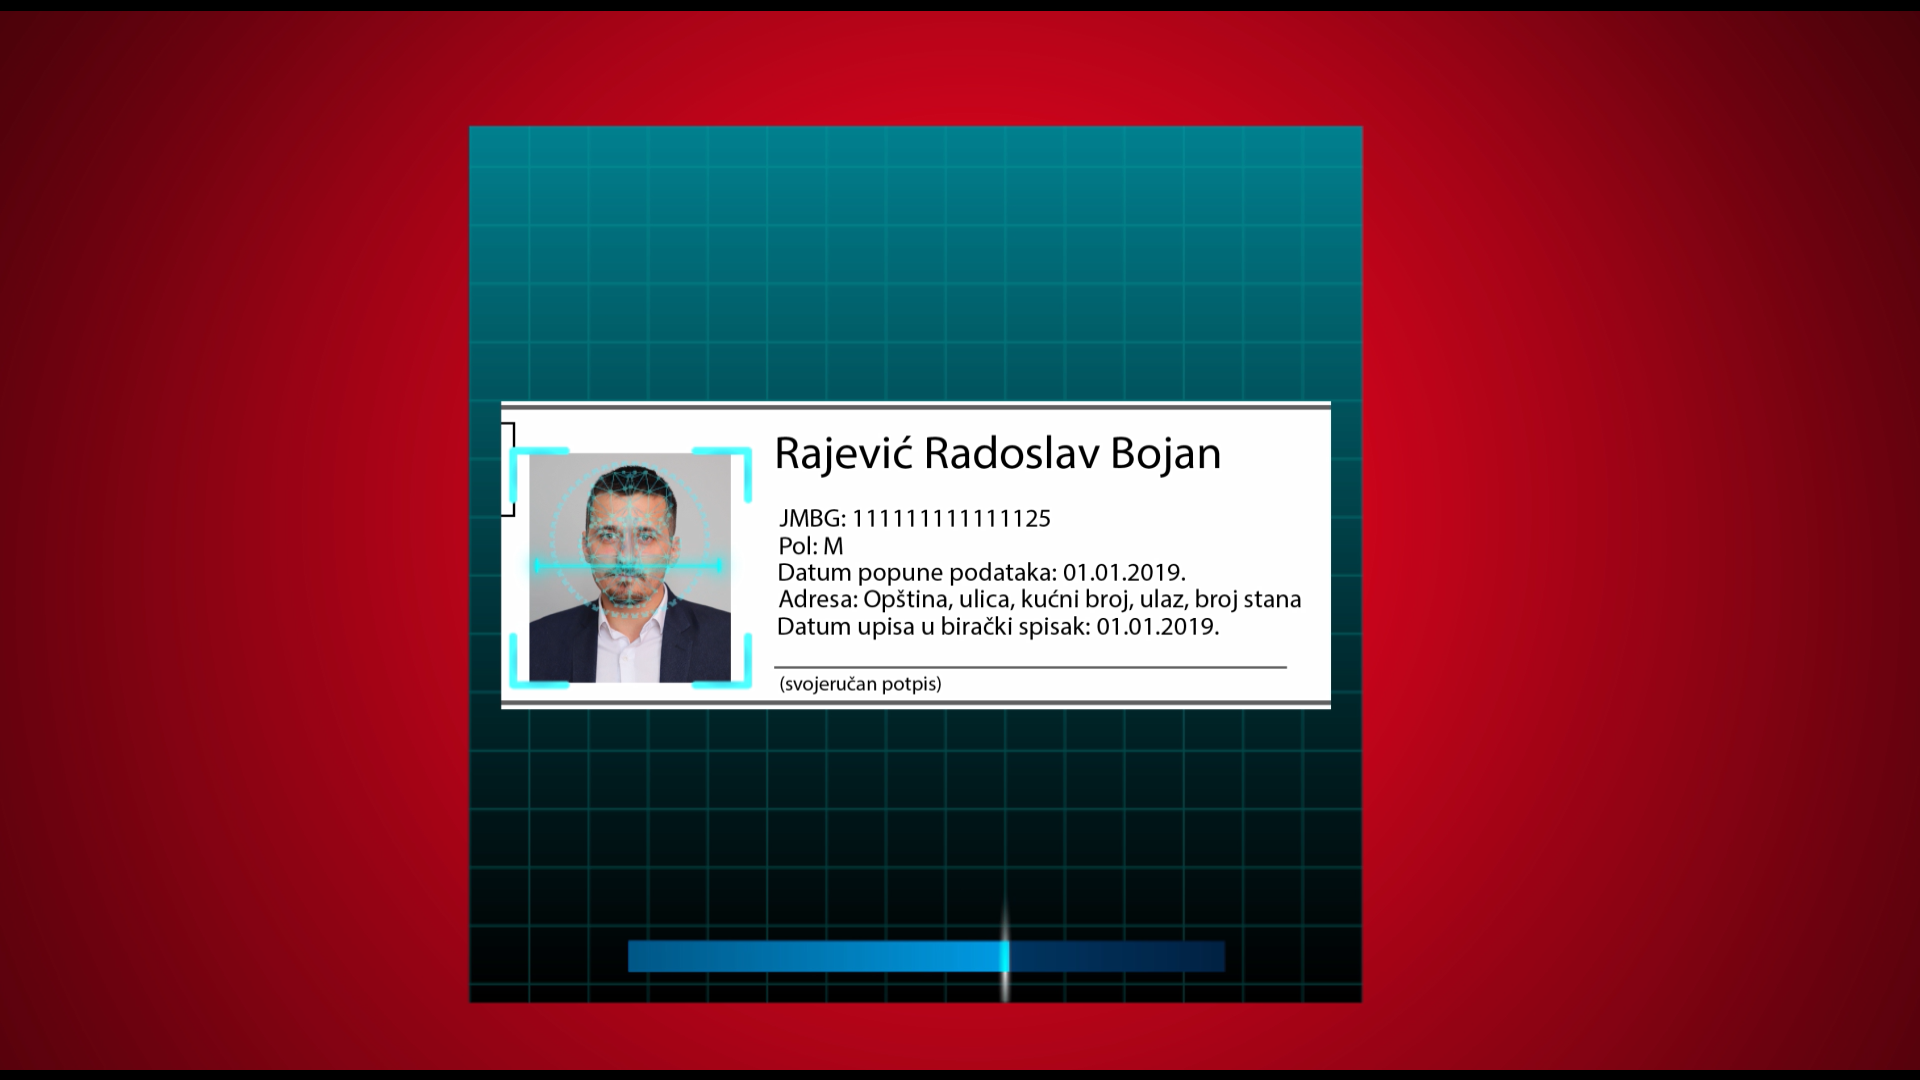Click the "Pol: M" line
1920x1080 pixels.
click(810, 546)
